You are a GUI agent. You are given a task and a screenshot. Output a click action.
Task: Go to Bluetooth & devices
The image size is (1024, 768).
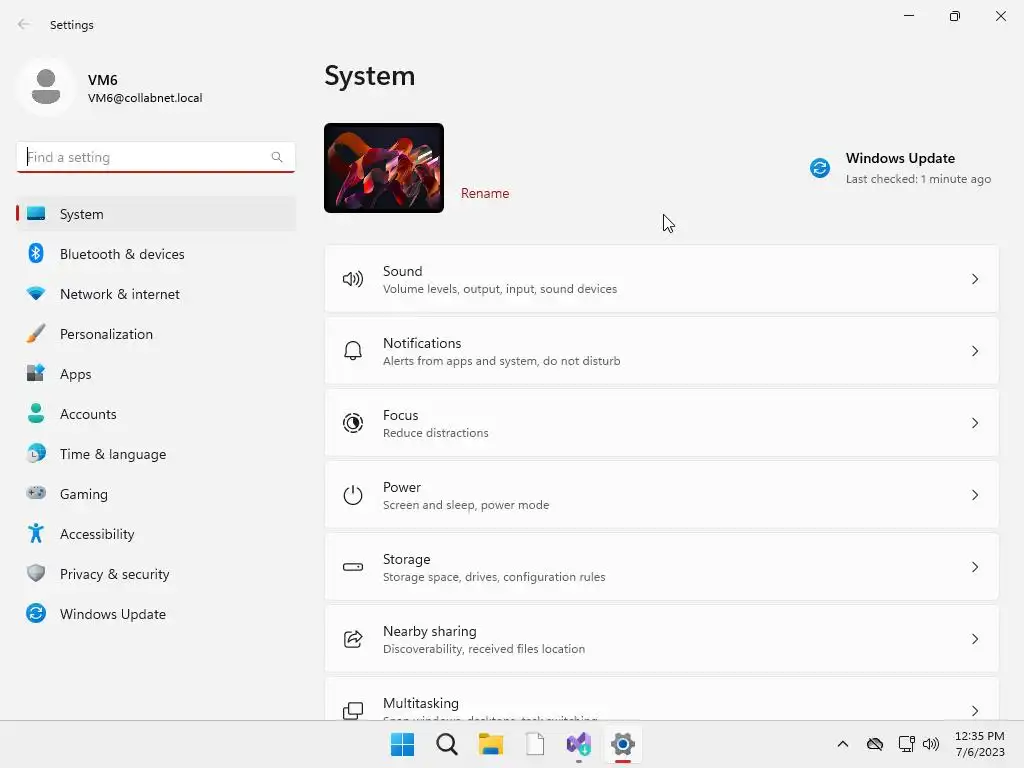point(155,253)
